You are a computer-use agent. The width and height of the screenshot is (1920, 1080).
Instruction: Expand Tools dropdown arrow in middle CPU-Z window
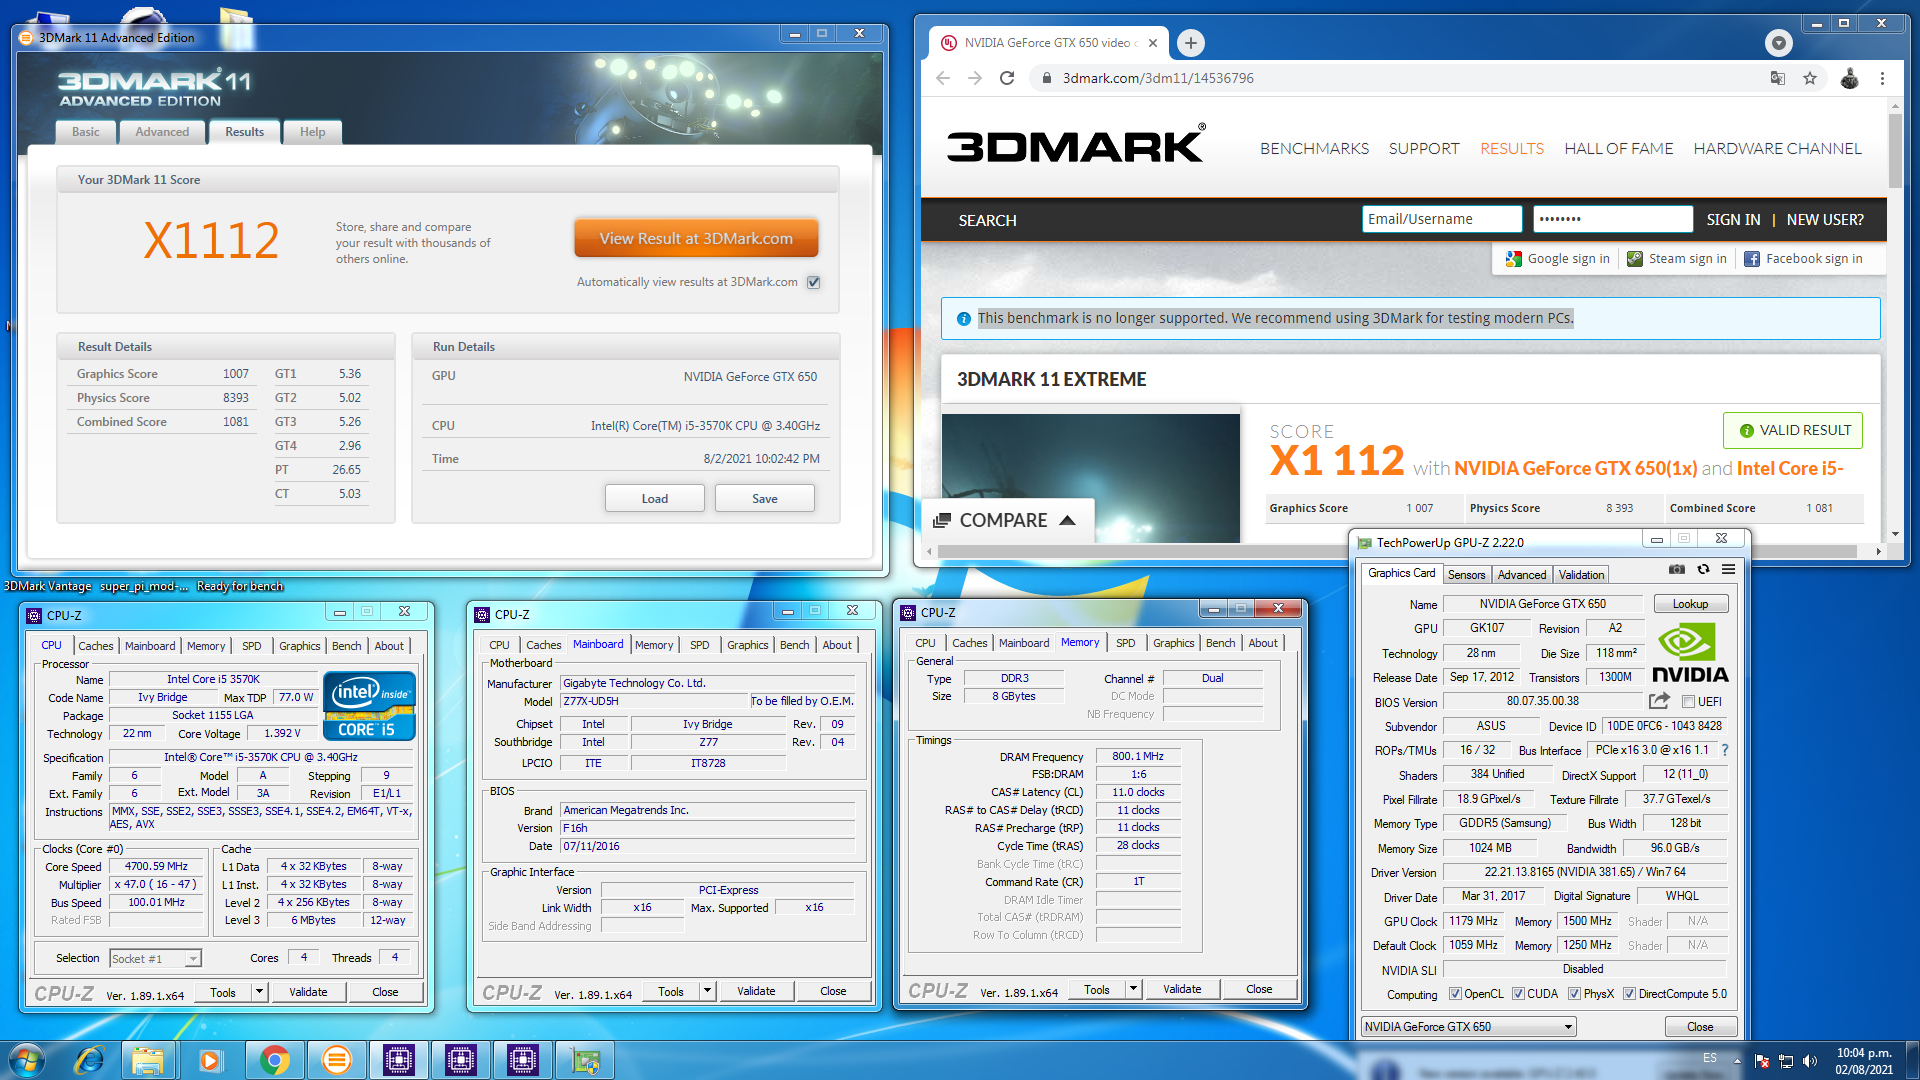(x=707, y=991)
